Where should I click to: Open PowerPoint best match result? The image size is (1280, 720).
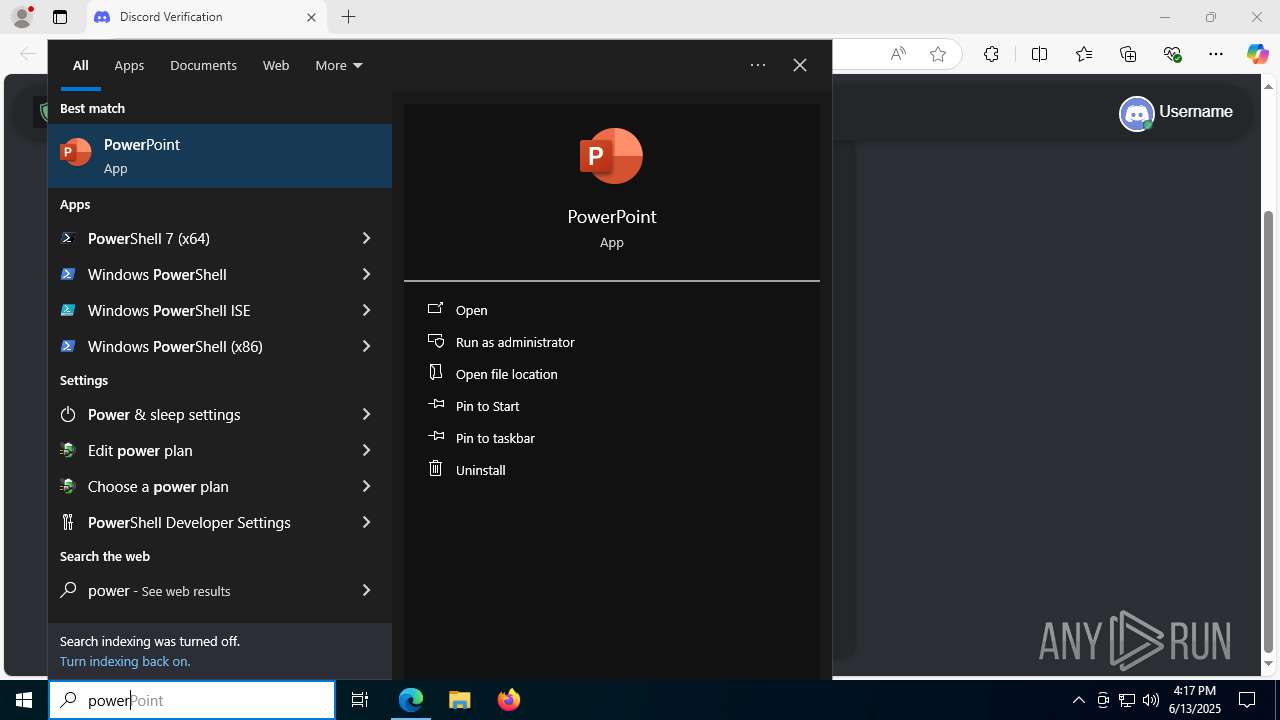coord(220,156)
